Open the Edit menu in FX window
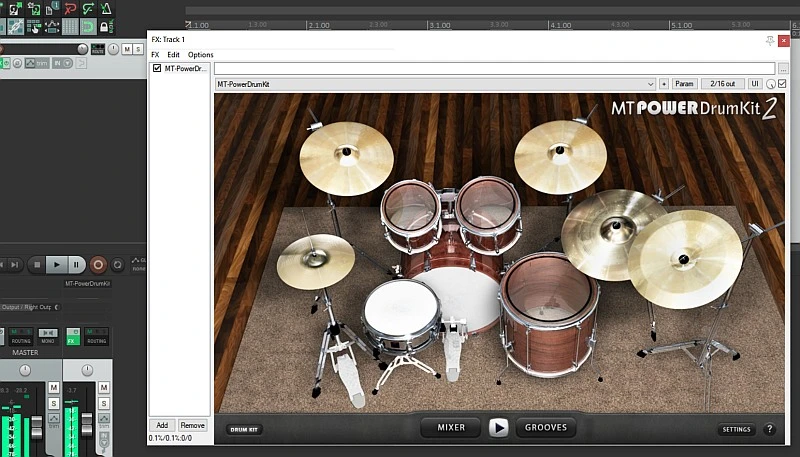Image resolution: width=800 pixels, height=457 pixels. [173, 55]
